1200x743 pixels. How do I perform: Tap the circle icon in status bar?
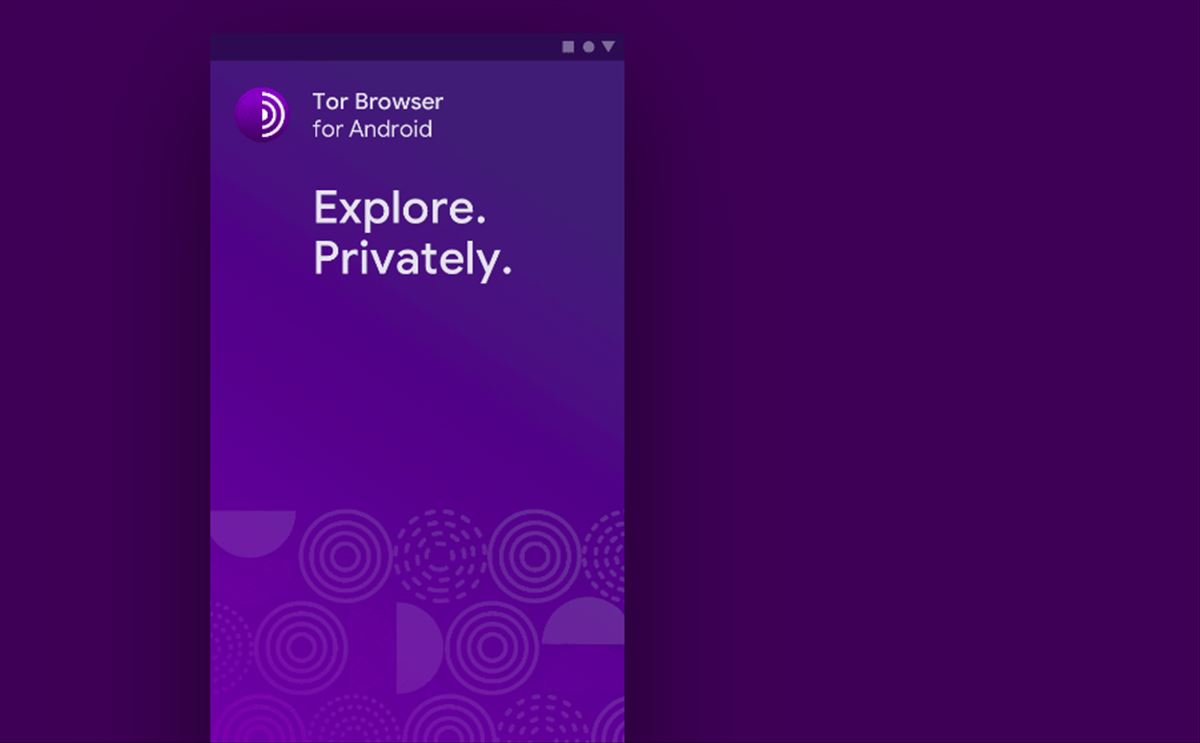pos(588,47)
